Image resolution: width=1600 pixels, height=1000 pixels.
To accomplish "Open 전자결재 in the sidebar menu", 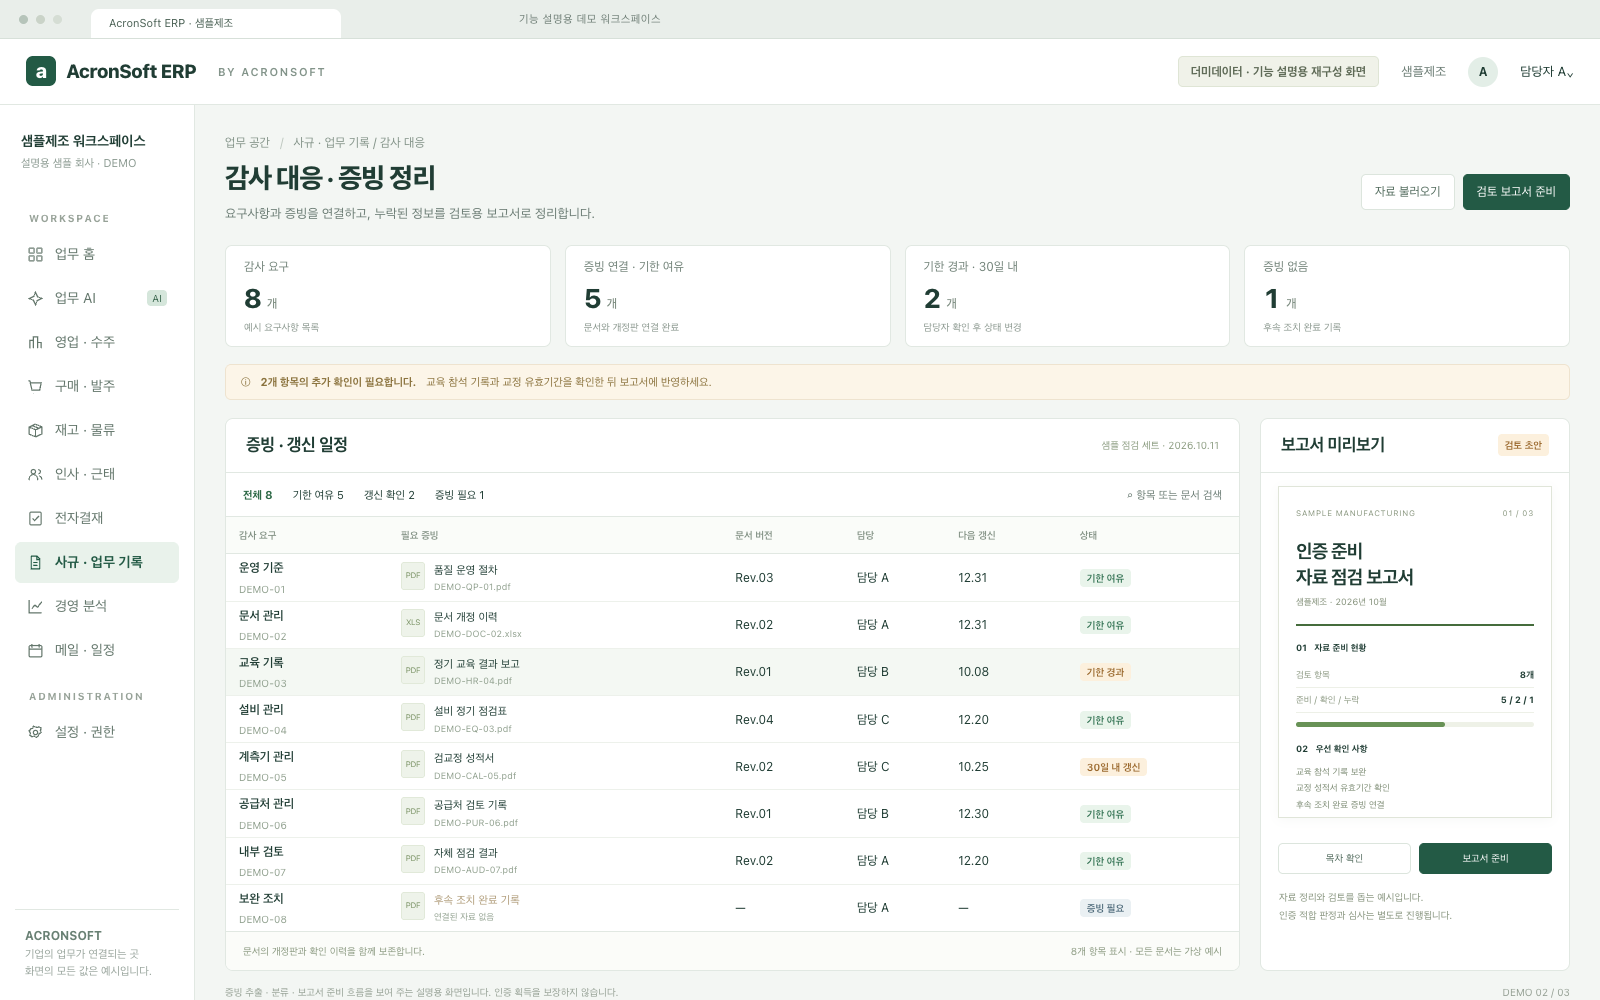I will (97, 518).
